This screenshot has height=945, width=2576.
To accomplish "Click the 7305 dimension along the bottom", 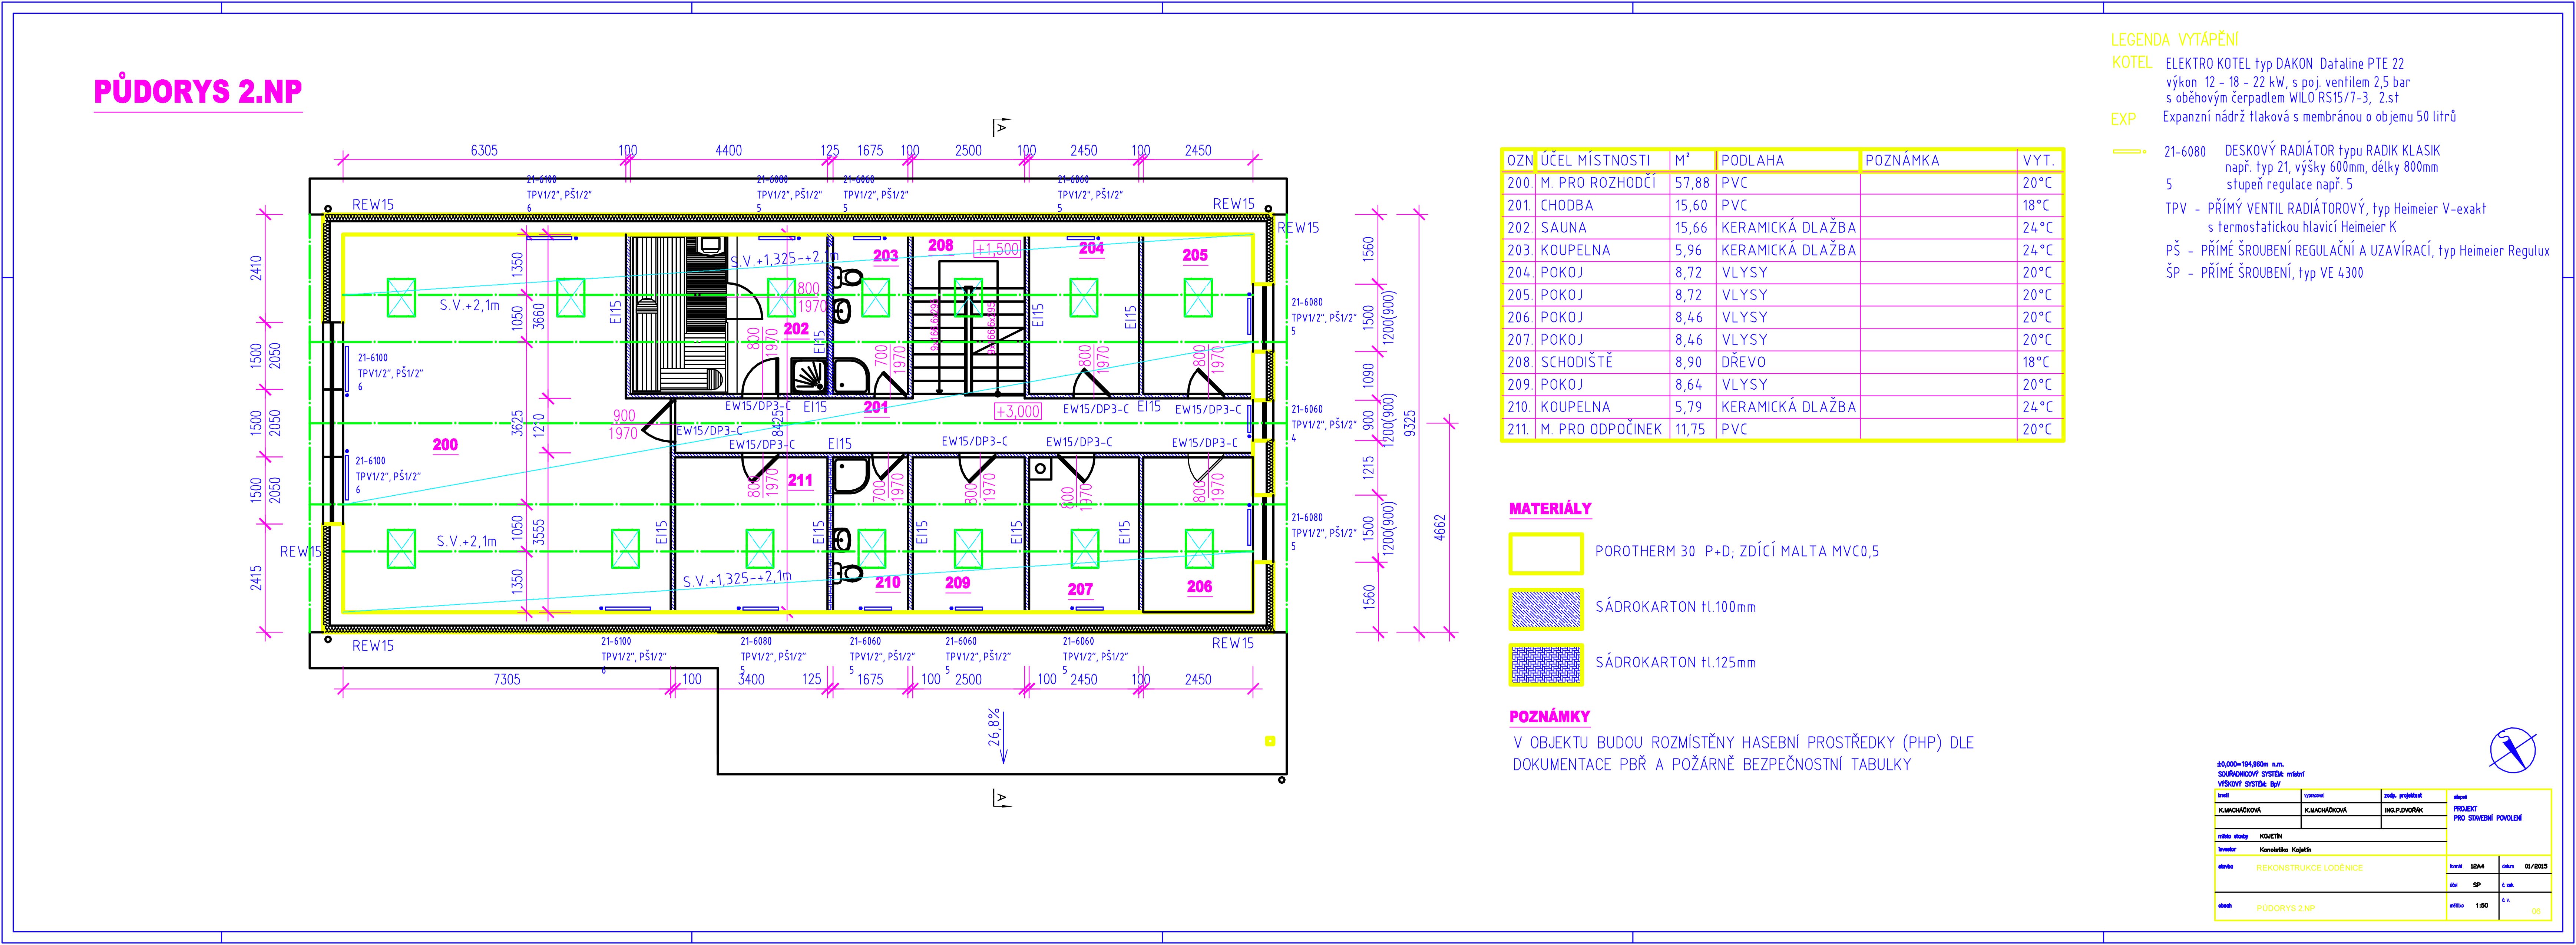I will tap(507, 680).
